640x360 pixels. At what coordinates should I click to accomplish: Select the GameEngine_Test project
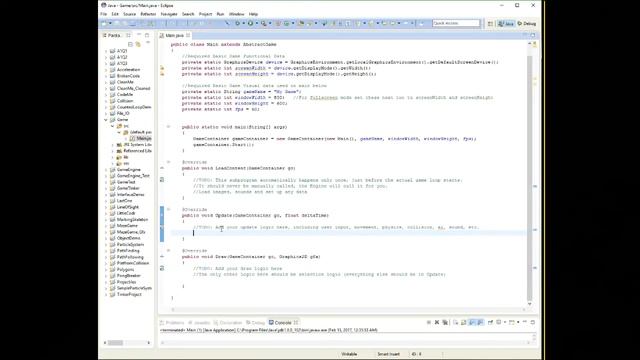click(x=133, y=176)
